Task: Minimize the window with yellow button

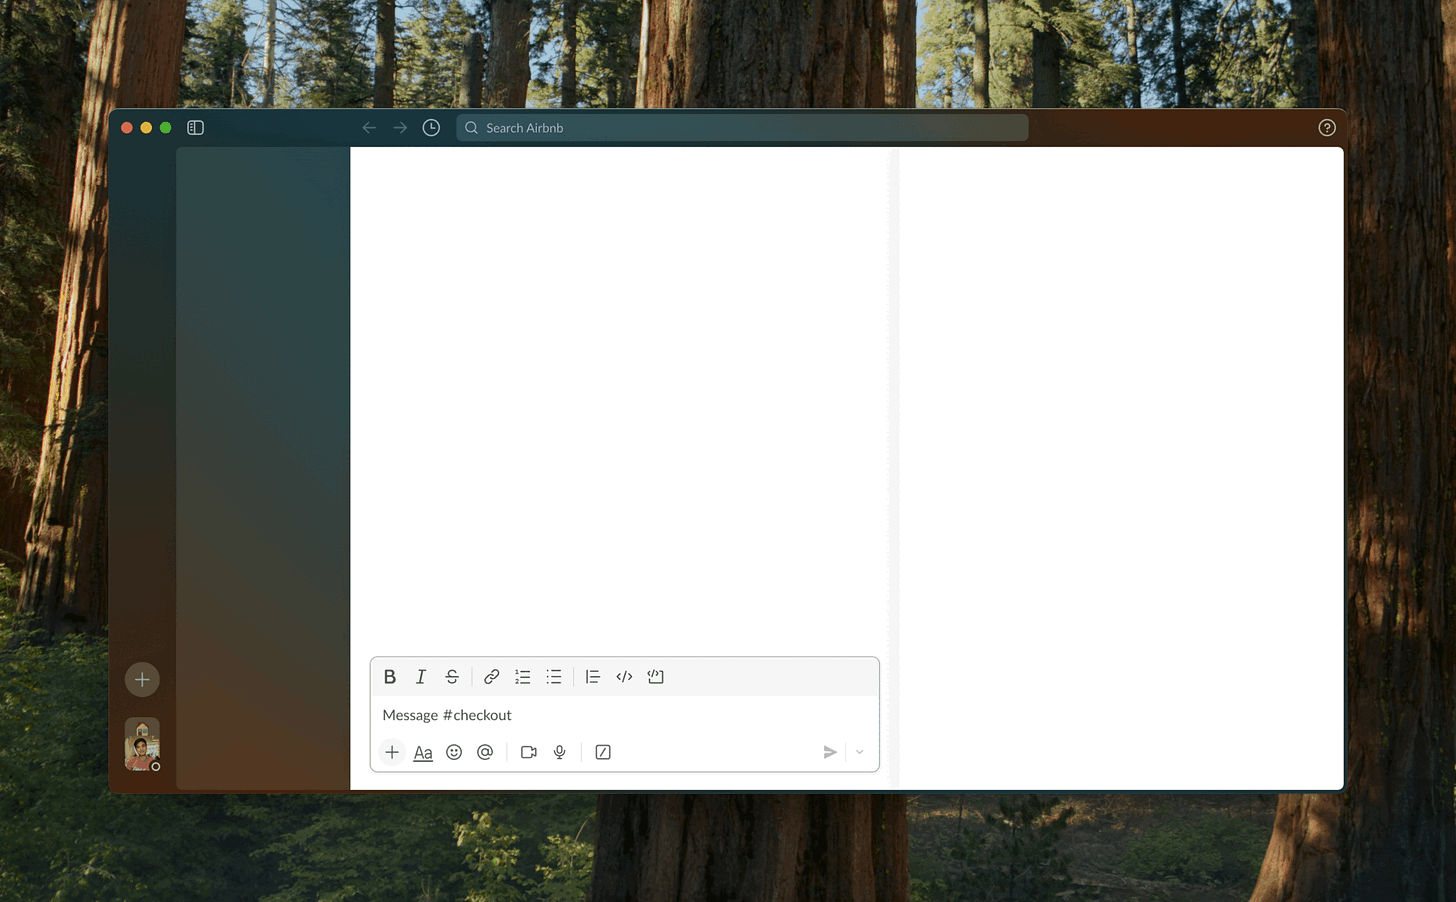Action: [146, 128]
